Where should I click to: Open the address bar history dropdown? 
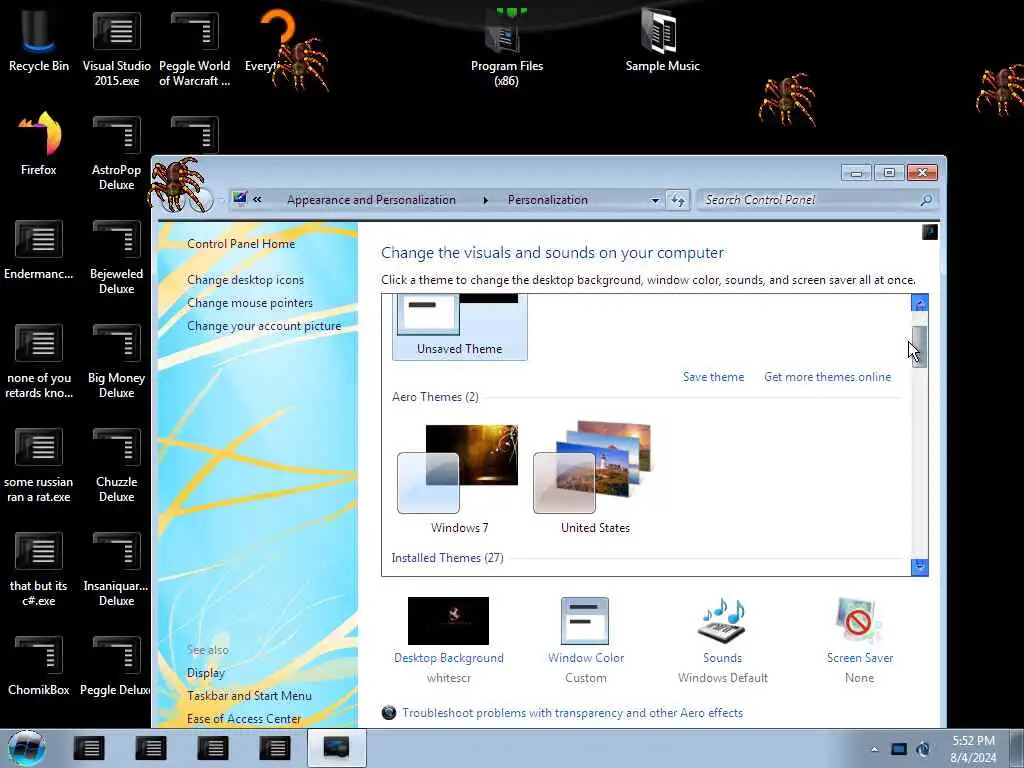click(655, 200)
